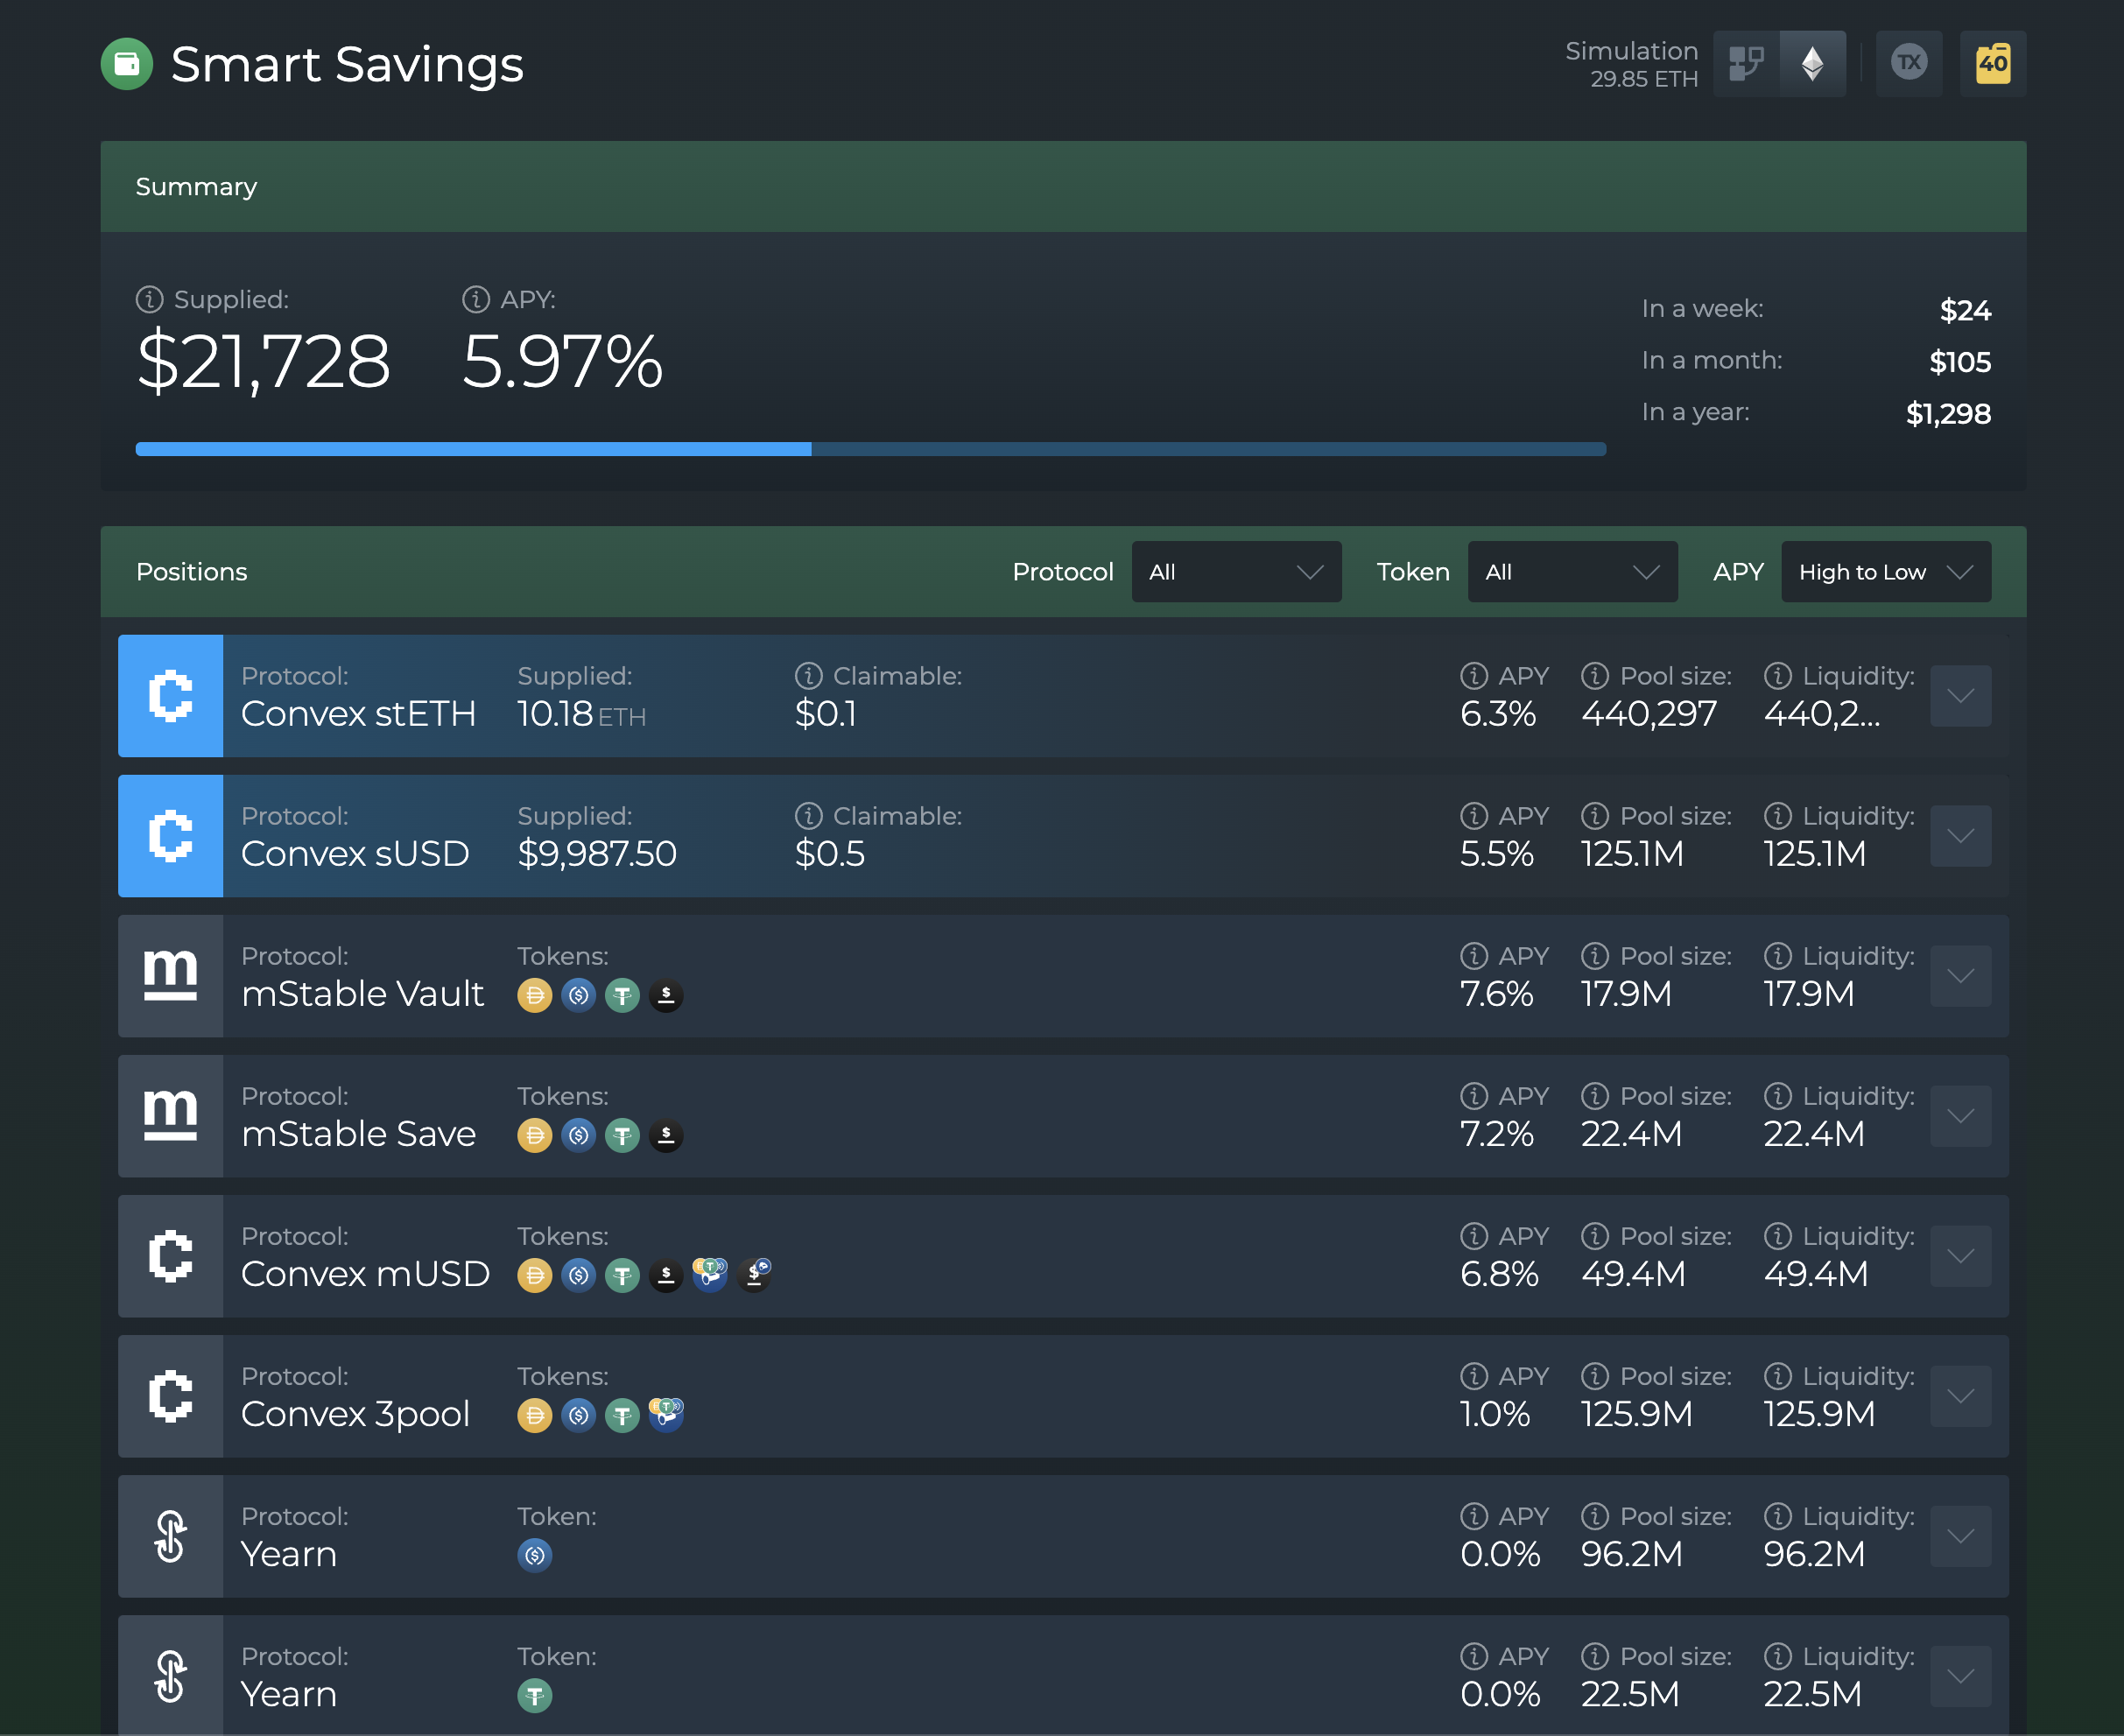Click the Convex stETH protocol name
This screenshot has width=2124, height=1736.
coord(358,714)
